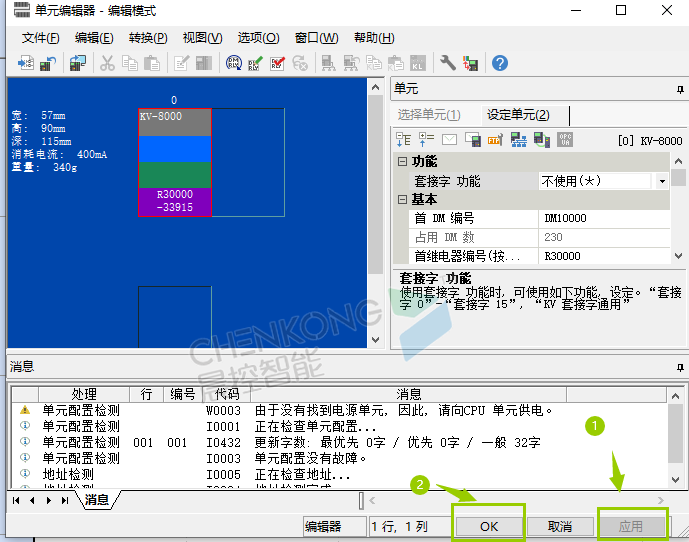Collapse the 功能 property group
Screen dimensions: 689x542
tap(402, 162)
